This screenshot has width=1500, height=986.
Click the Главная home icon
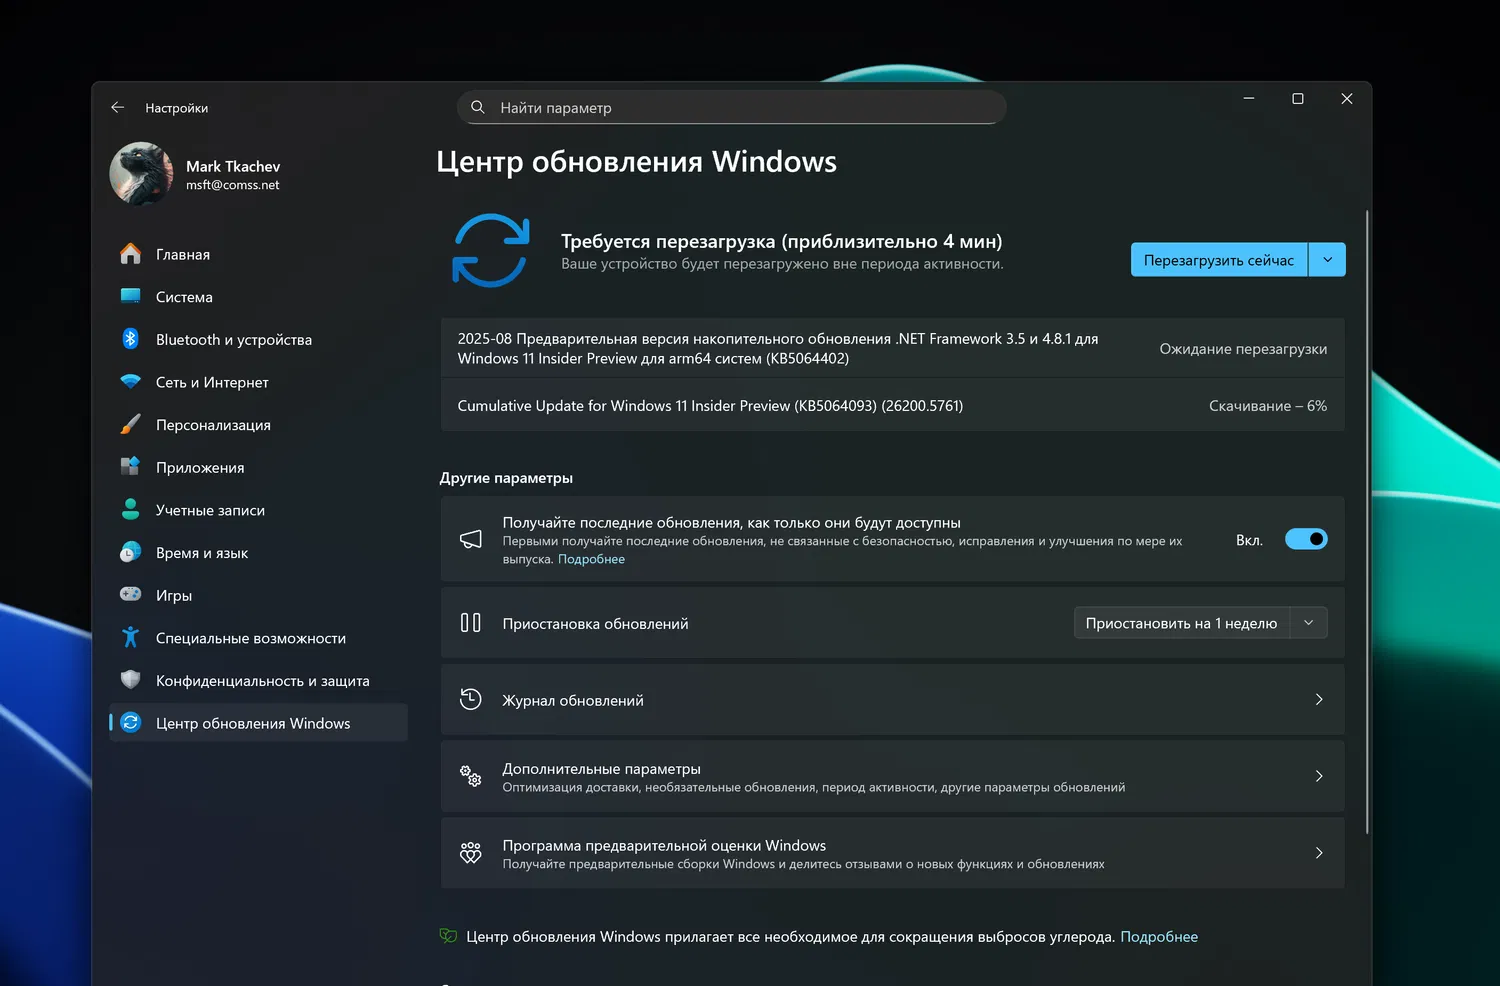coord(130,254)
